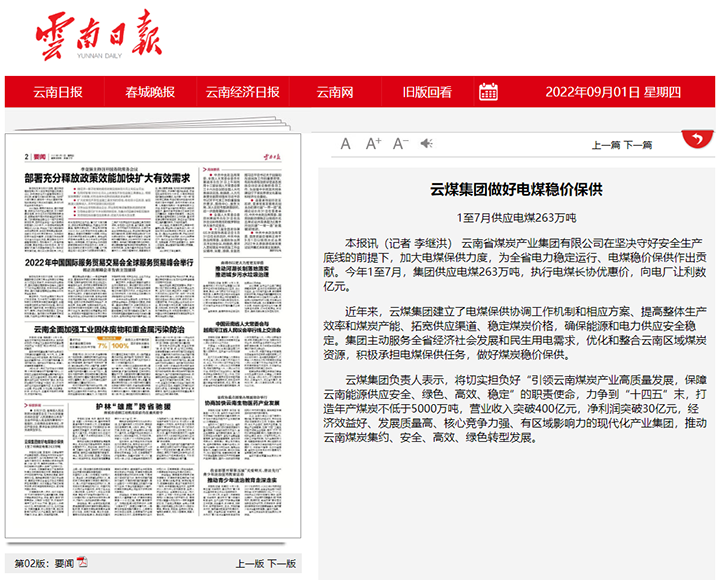Screen dimensions: 720x580
Task: Go to next article 下一篇
Action: (638, 145)
